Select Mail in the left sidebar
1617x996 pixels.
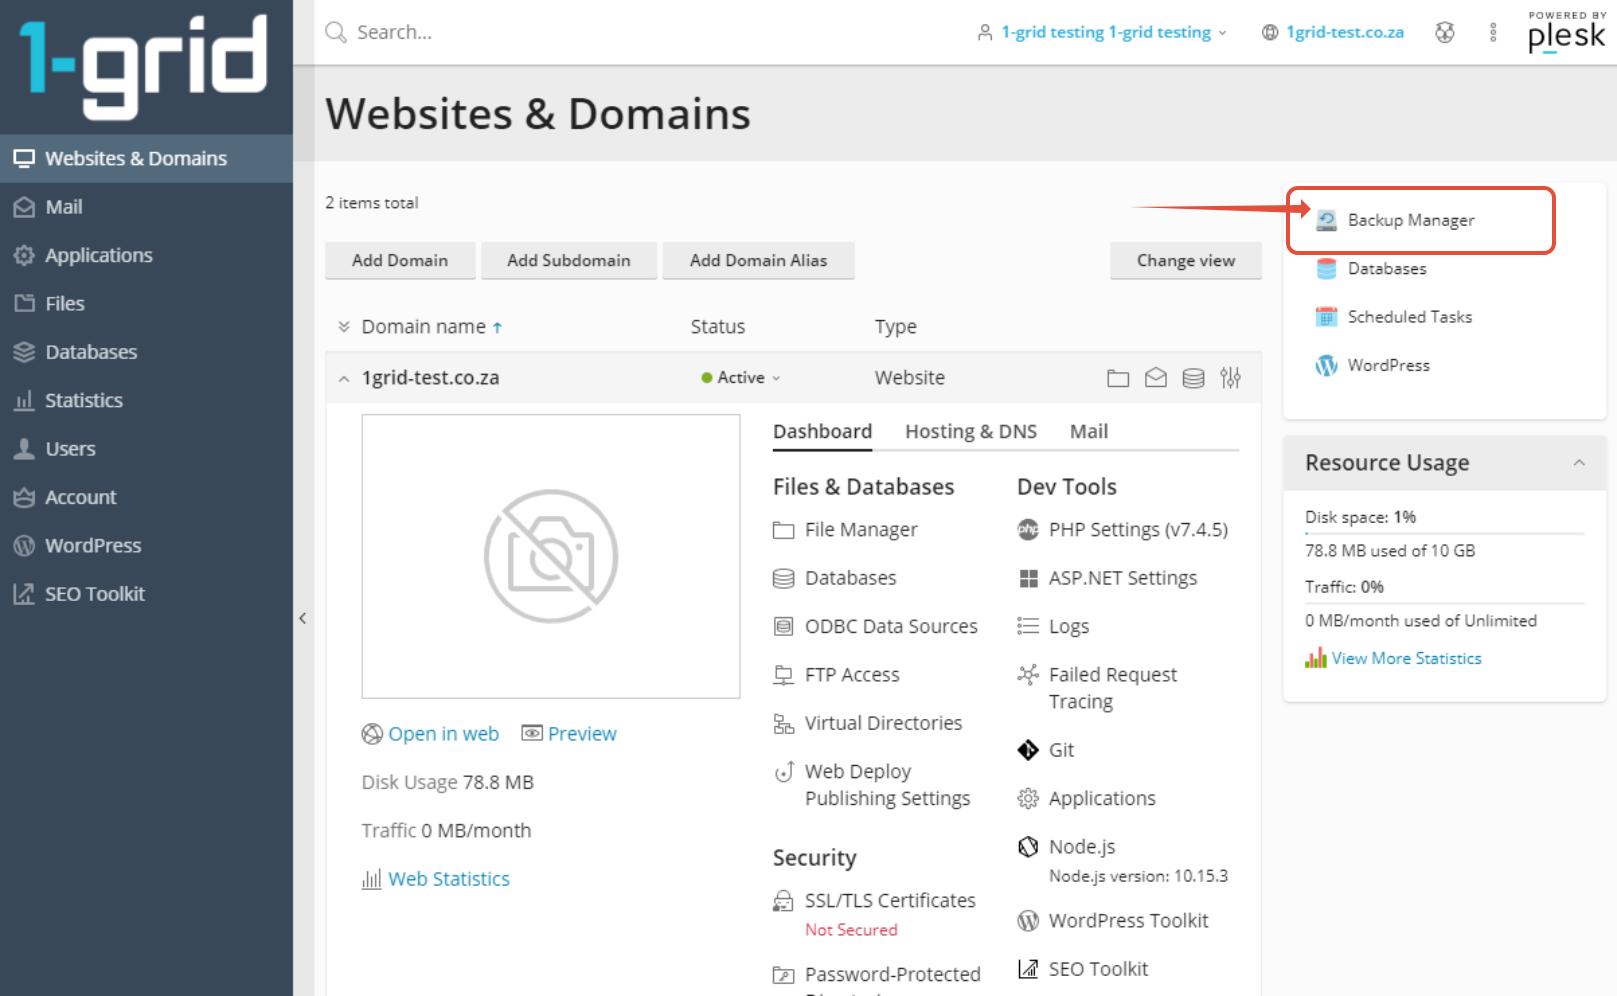146,207
